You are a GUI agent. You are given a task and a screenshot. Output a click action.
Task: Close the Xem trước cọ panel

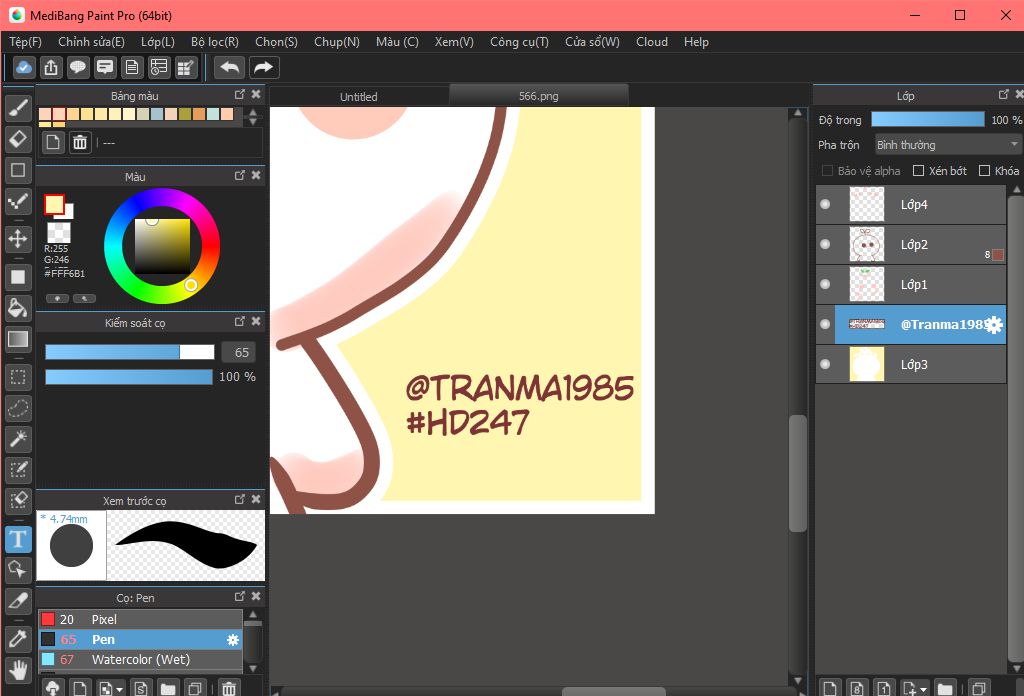pos(256,499)
